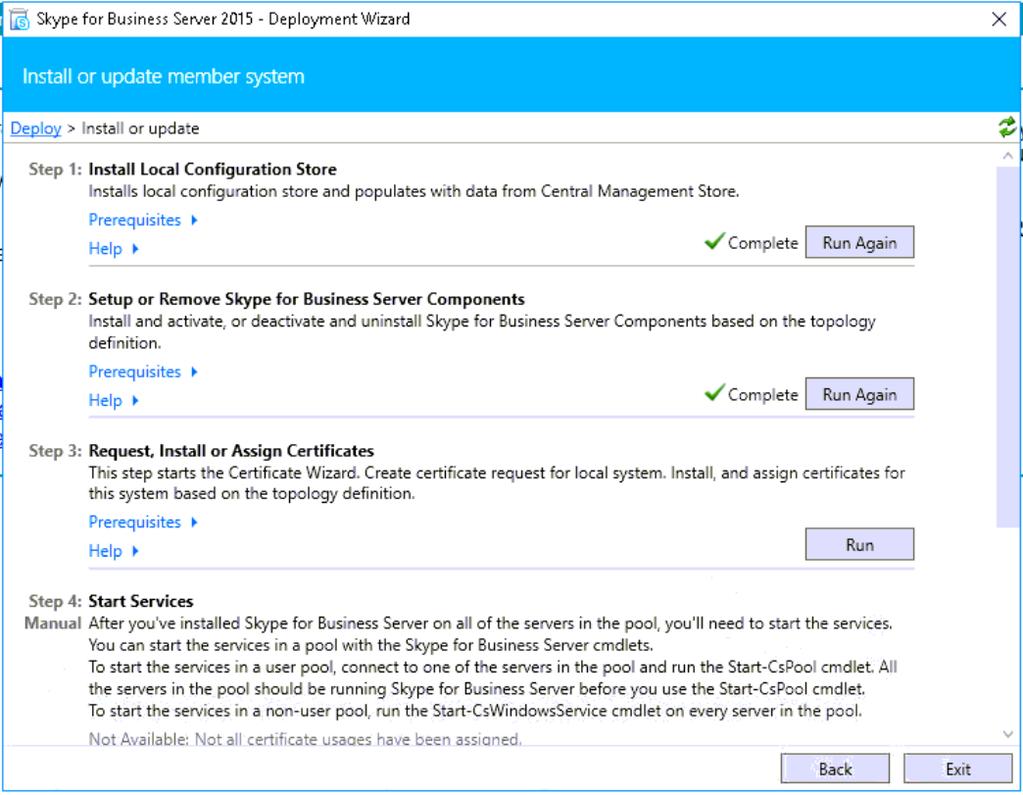Click the green refresh icon
Viewport: 1023px width, 795px height.
point(1007,127)
